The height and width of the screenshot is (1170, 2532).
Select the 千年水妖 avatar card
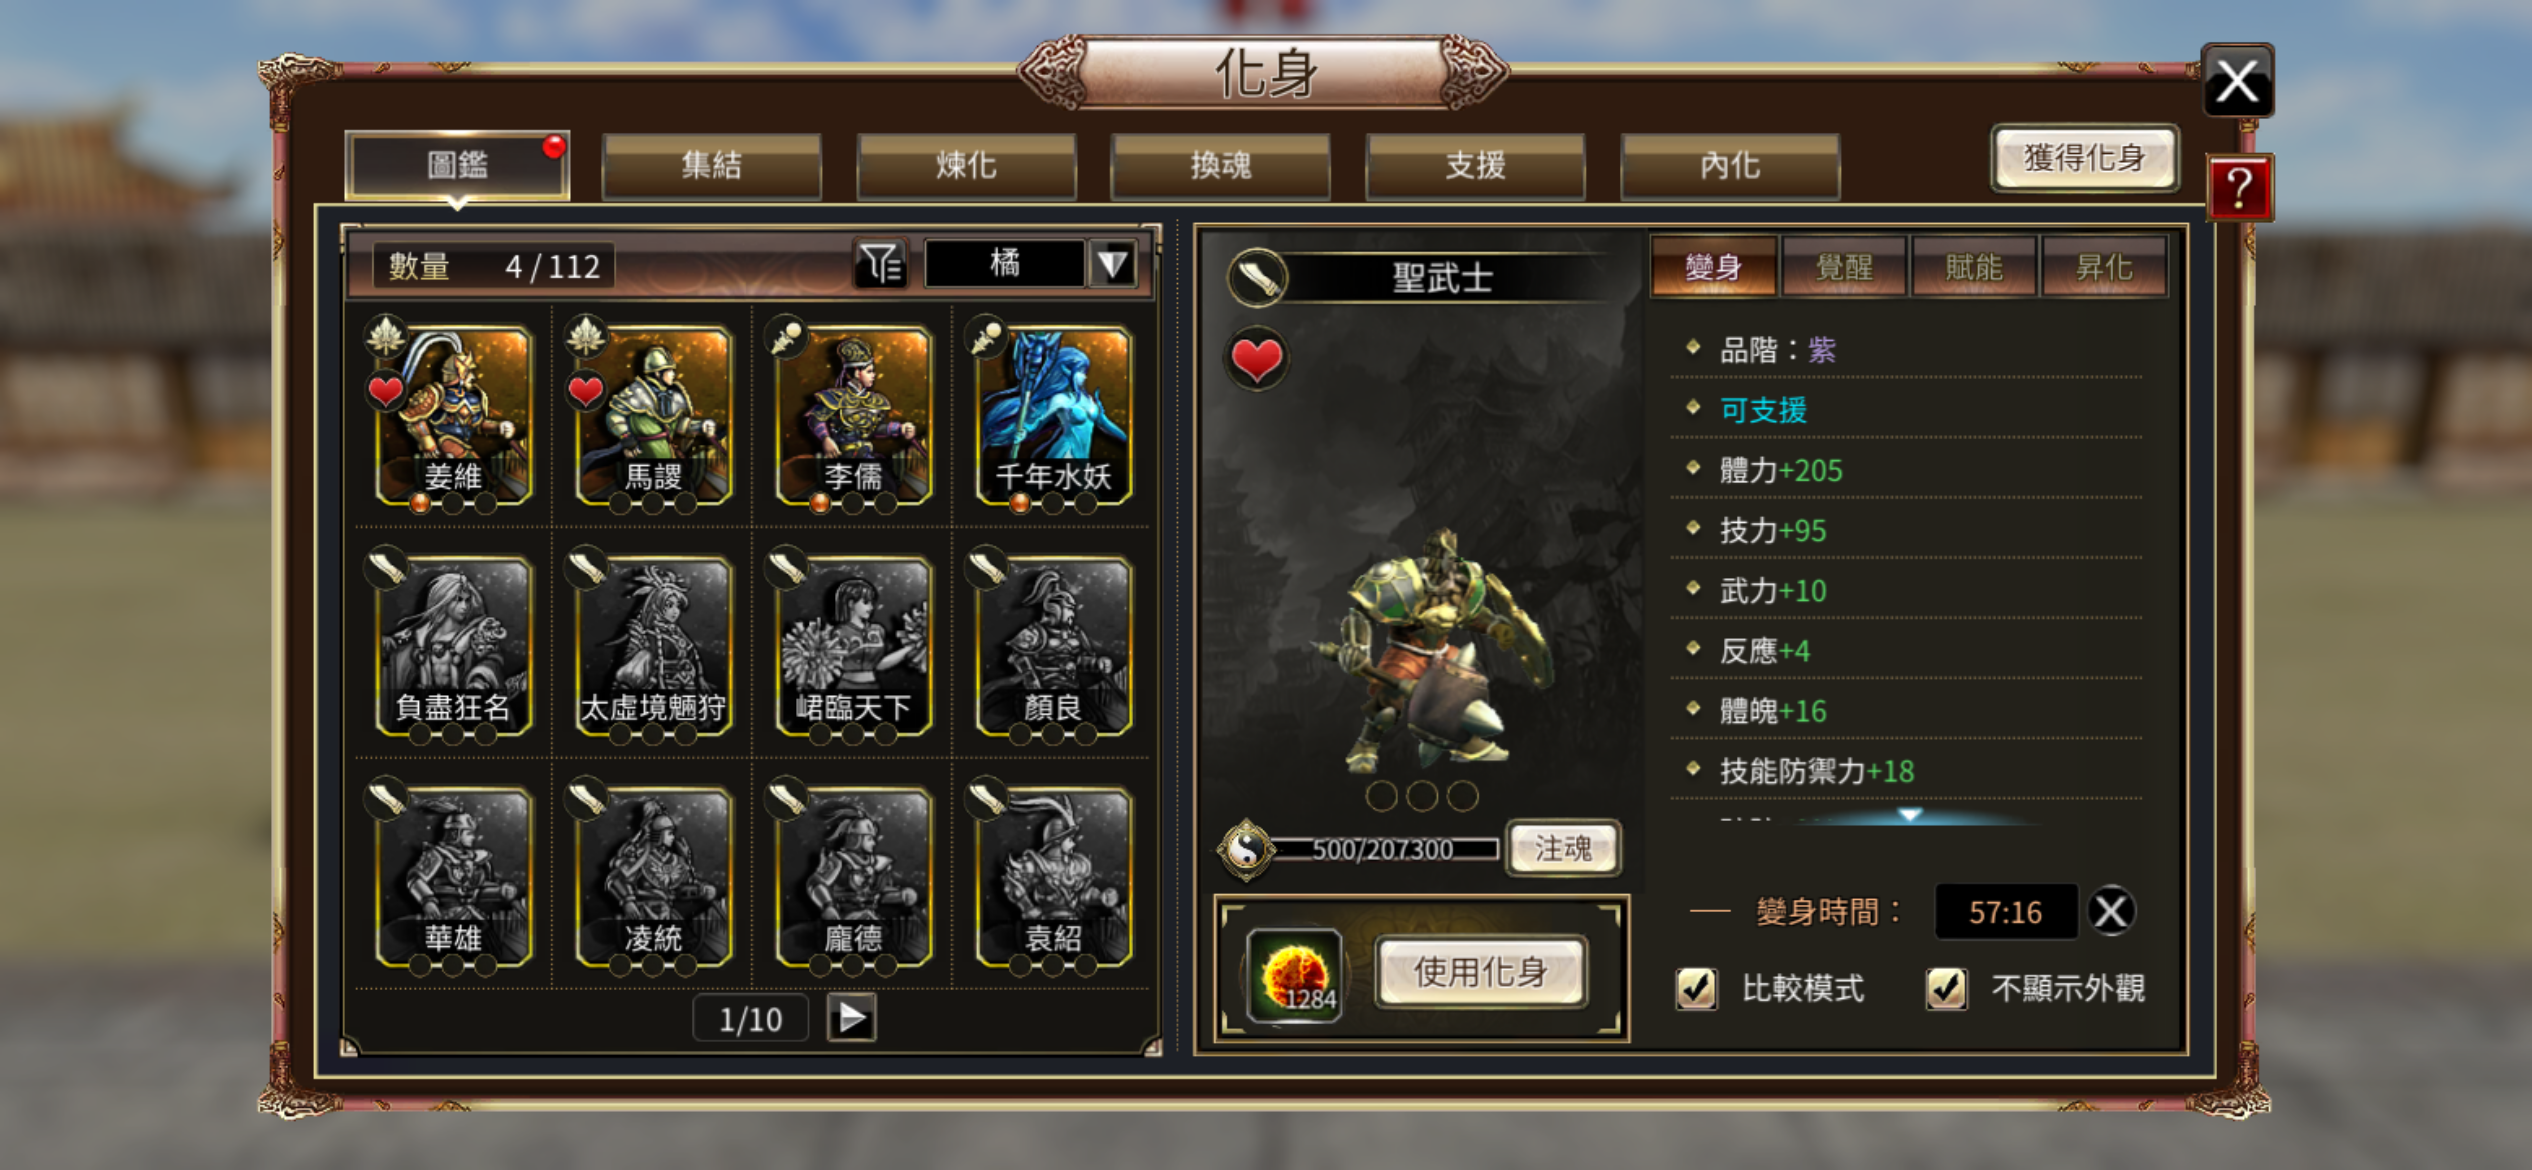[1053, 416]
